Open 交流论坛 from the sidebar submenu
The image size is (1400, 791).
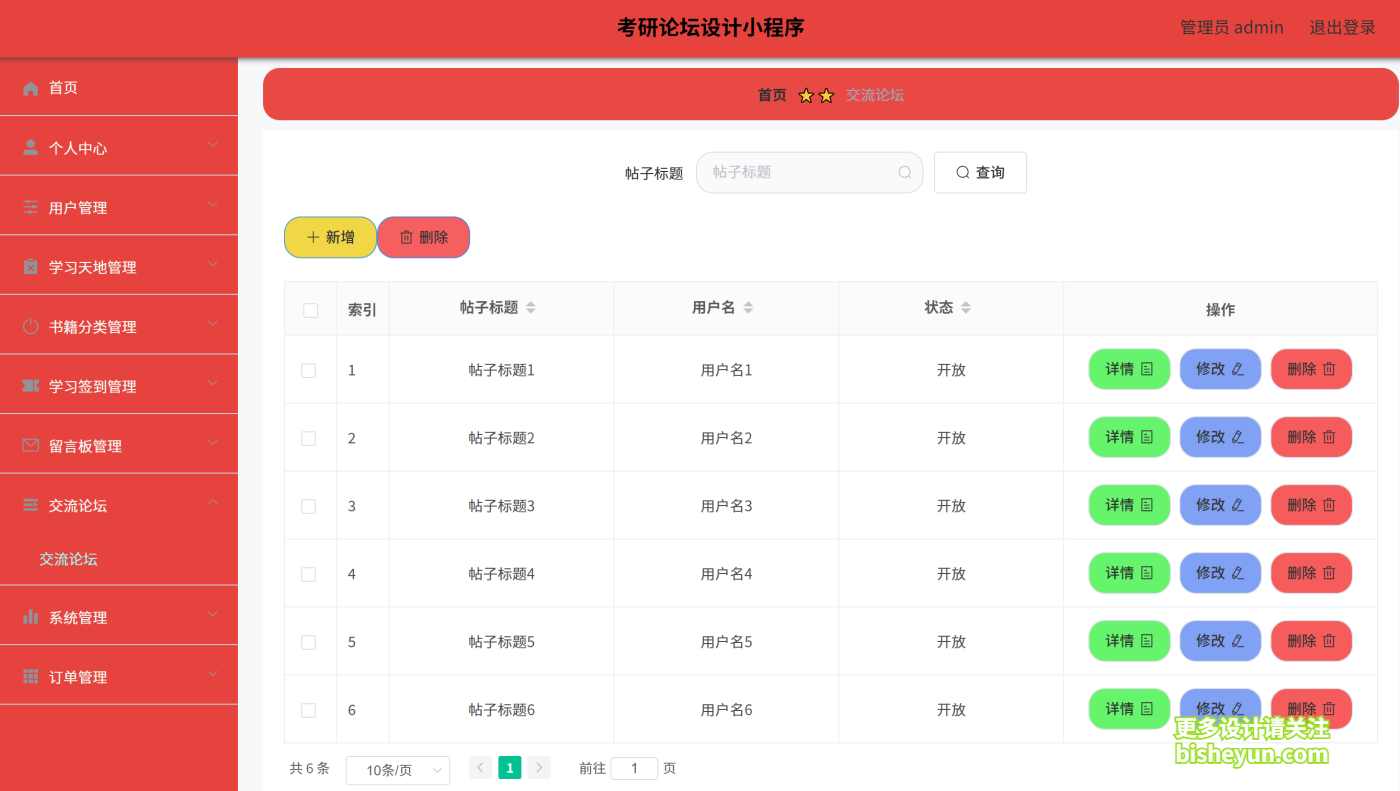coord(67,559)
